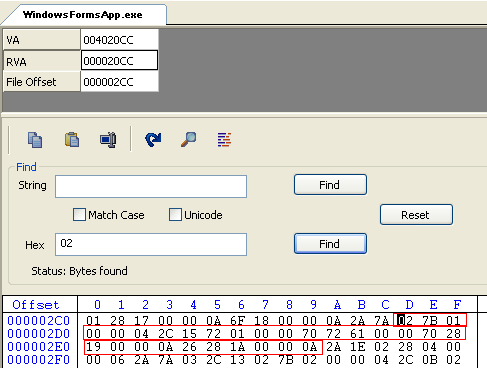Image resolution: width=487 pixels, height=368 pixels.
Task: Click offset row 000002D0
Action: (39, 334)
